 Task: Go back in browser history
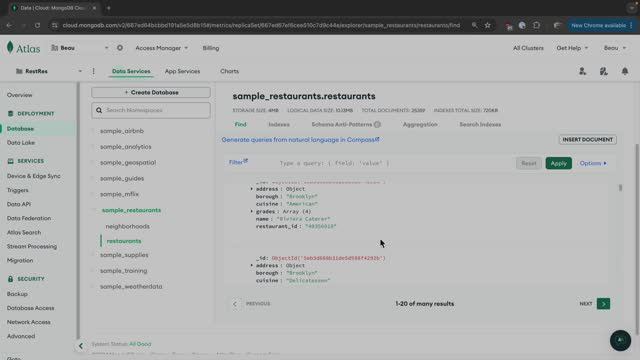(9, 25)
